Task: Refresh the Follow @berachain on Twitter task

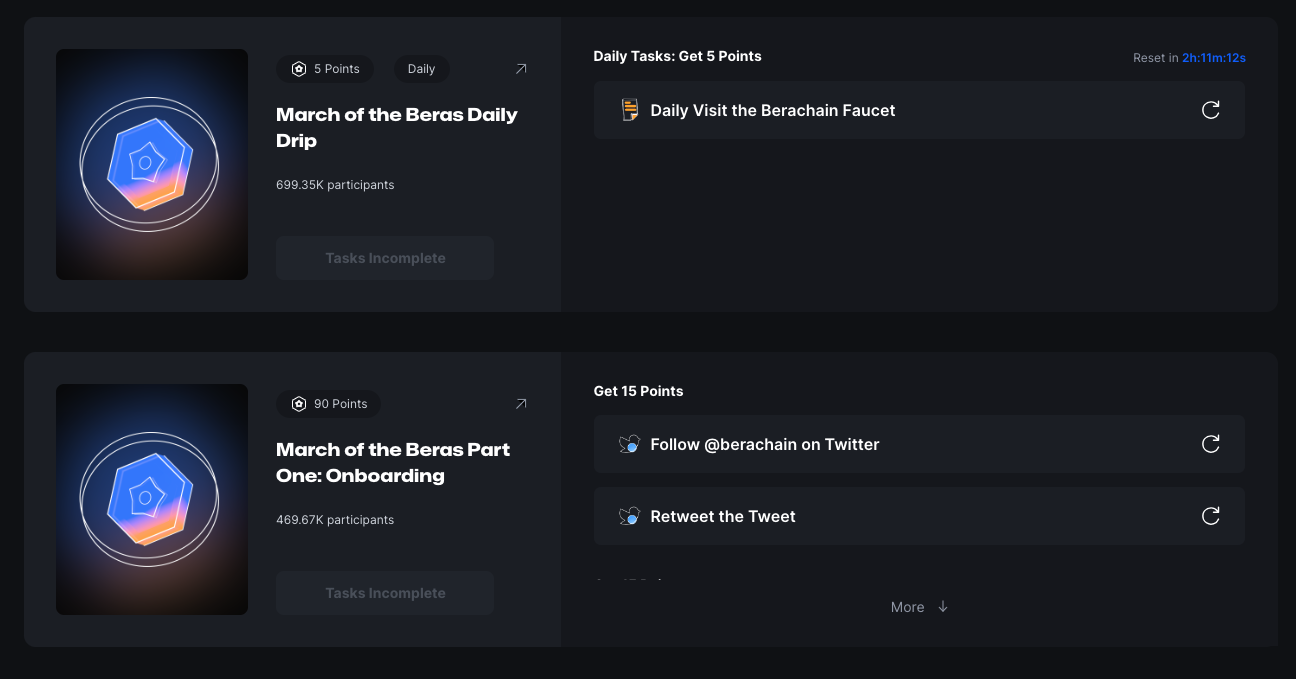Action: 1210,444
